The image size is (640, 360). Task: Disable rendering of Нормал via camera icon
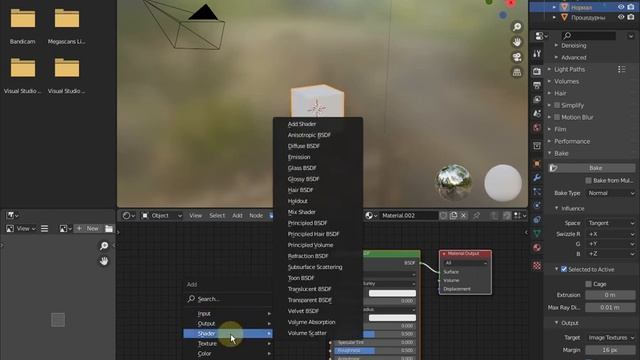(631, 7)
